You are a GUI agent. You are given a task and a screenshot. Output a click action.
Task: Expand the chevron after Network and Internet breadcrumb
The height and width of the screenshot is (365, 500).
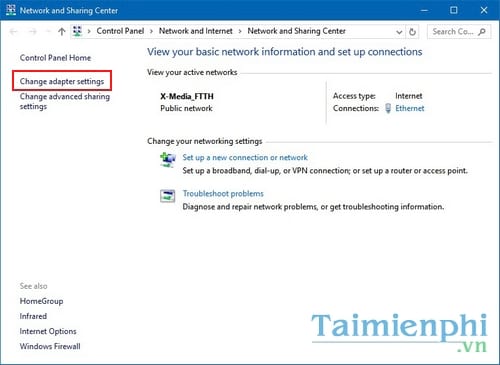tap(240, 31)
